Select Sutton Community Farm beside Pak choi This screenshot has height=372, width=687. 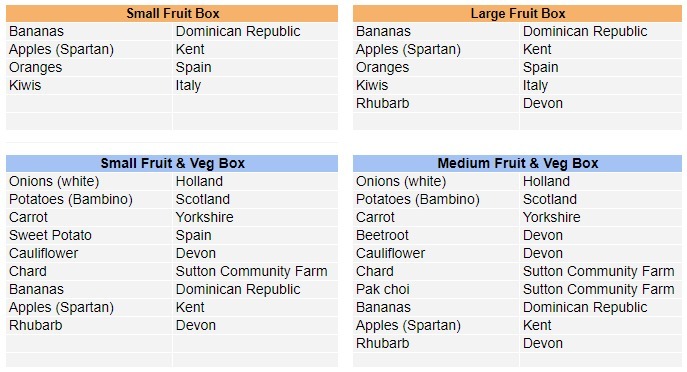tap(601, 289)
